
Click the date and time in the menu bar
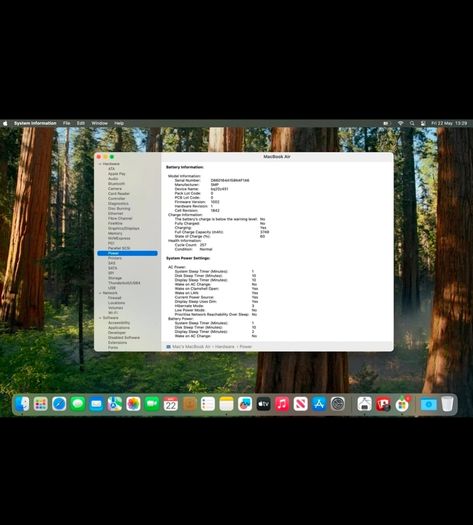[449, 123]
